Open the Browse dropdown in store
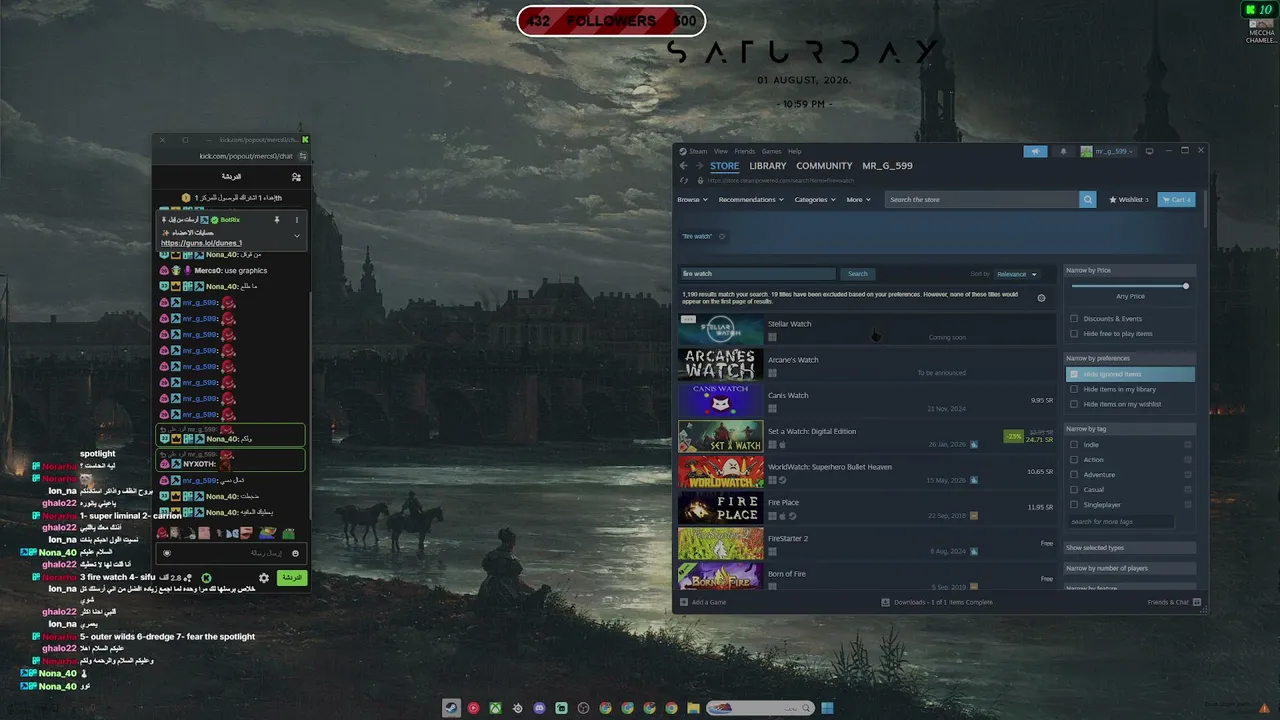Viewport: 1280px width, 720px height. click(692, 200)
